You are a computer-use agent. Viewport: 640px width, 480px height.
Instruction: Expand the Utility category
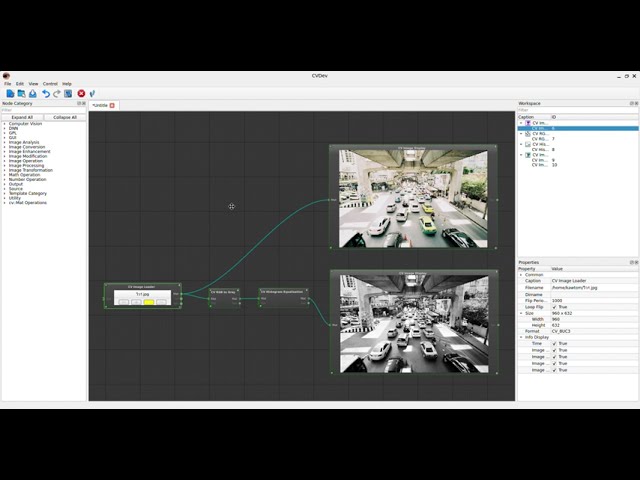coord(5,198)
